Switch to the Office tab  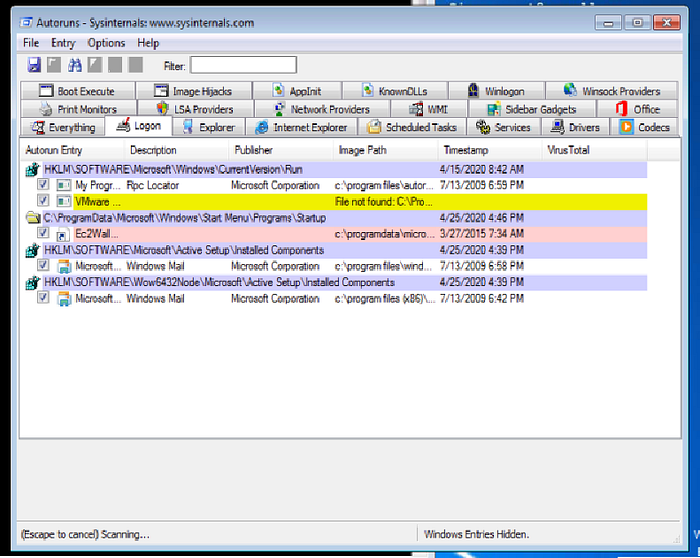click(637, 109)
